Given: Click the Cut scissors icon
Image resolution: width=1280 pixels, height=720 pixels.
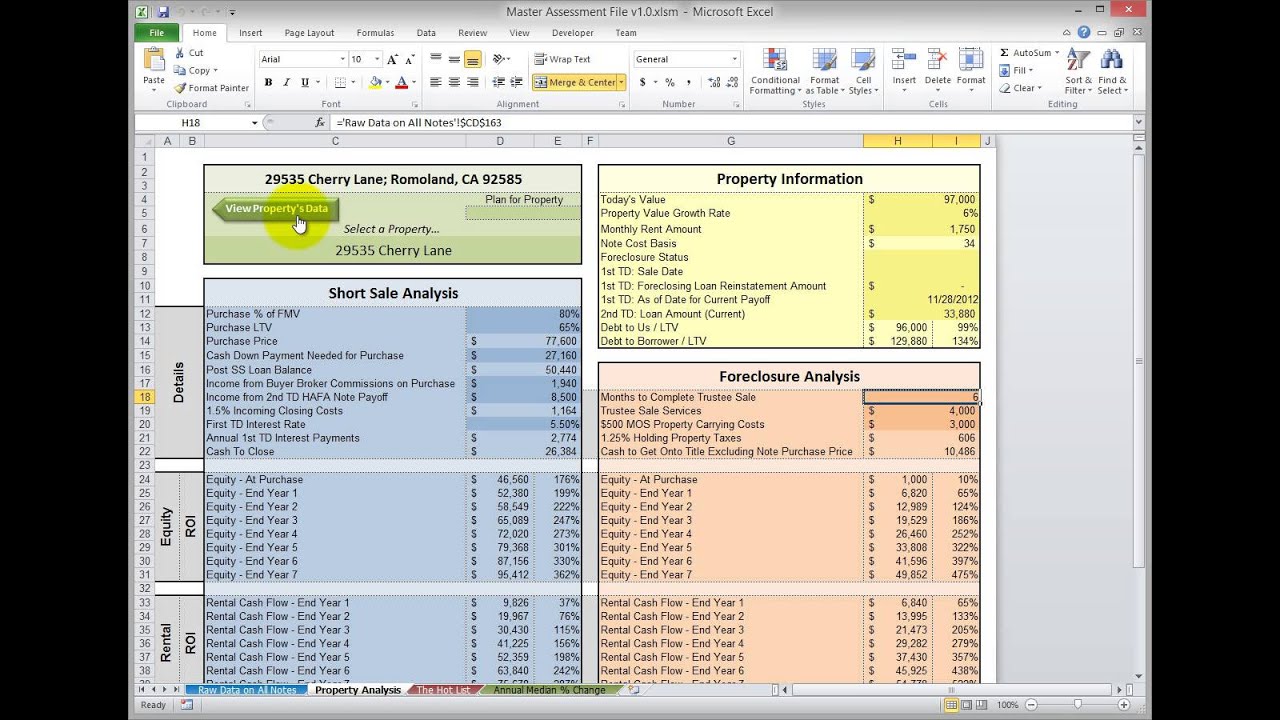Looking at the screenshot, I should click(x=180, y=53).
